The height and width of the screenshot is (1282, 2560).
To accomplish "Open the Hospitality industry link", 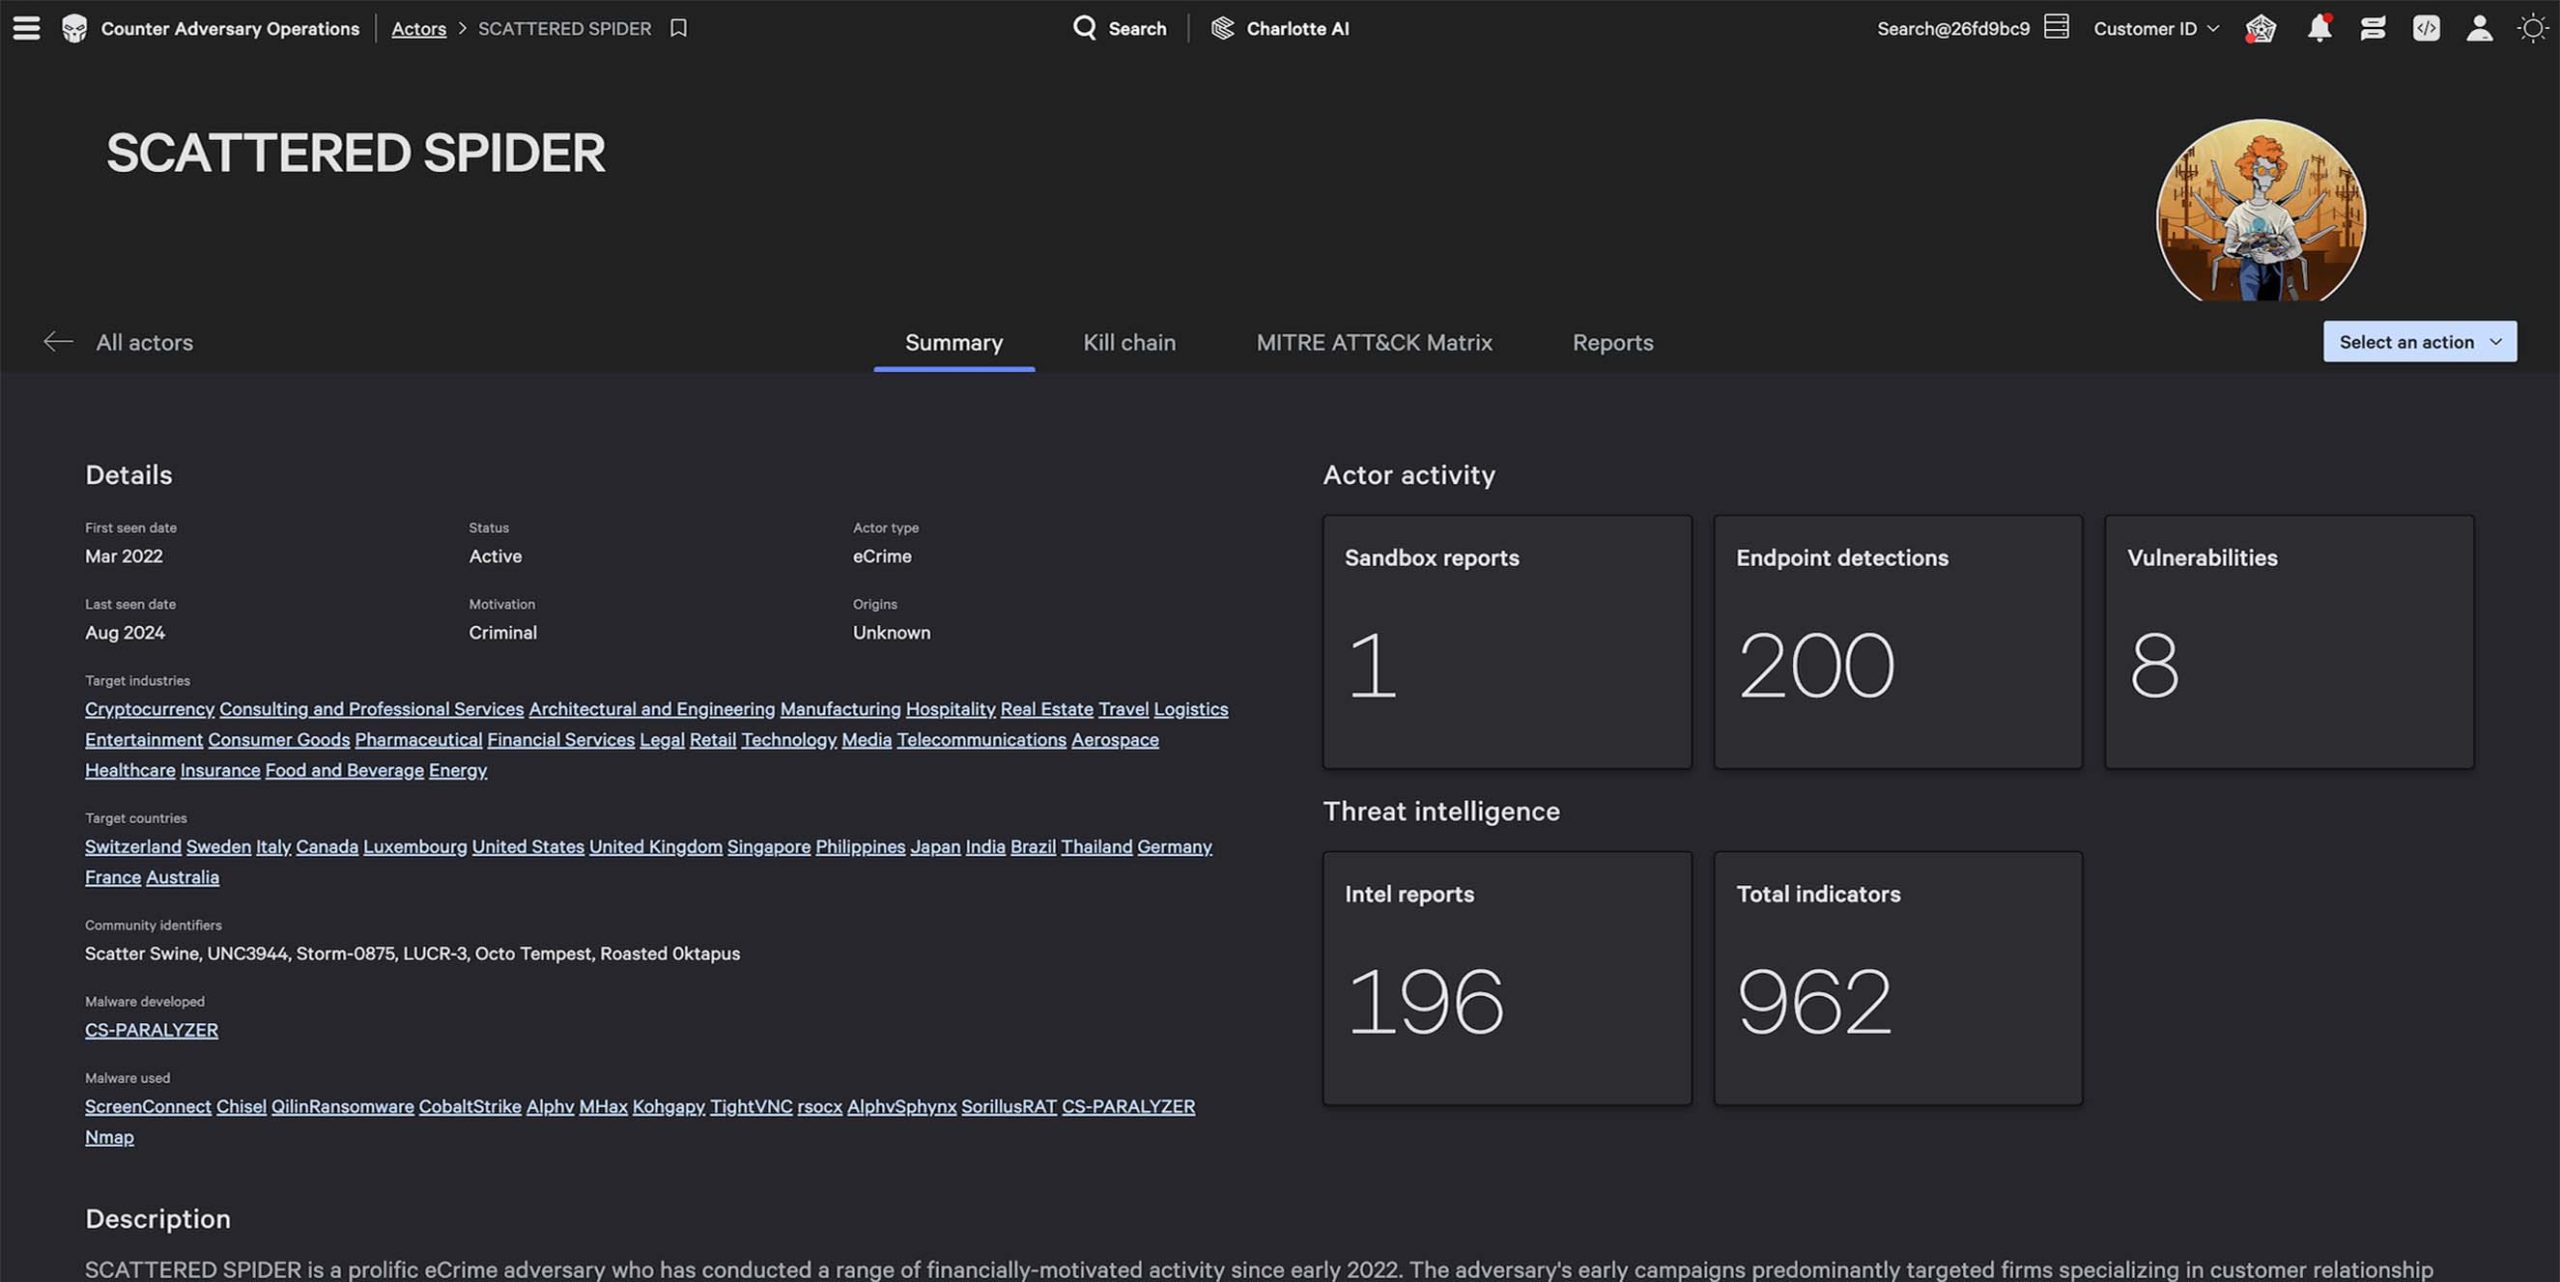I will pyautogui.click(x=950, y=709).
